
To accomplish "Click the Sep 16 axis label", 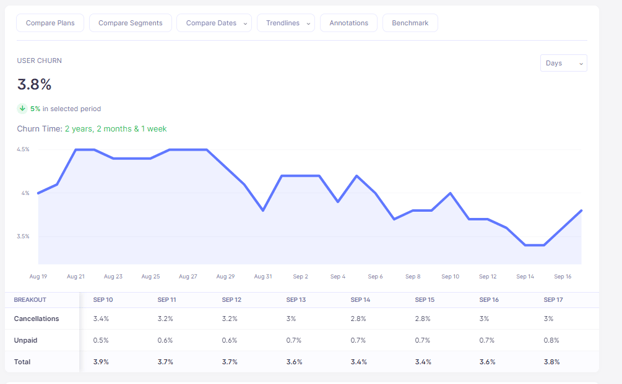I will tap(562, 276).
